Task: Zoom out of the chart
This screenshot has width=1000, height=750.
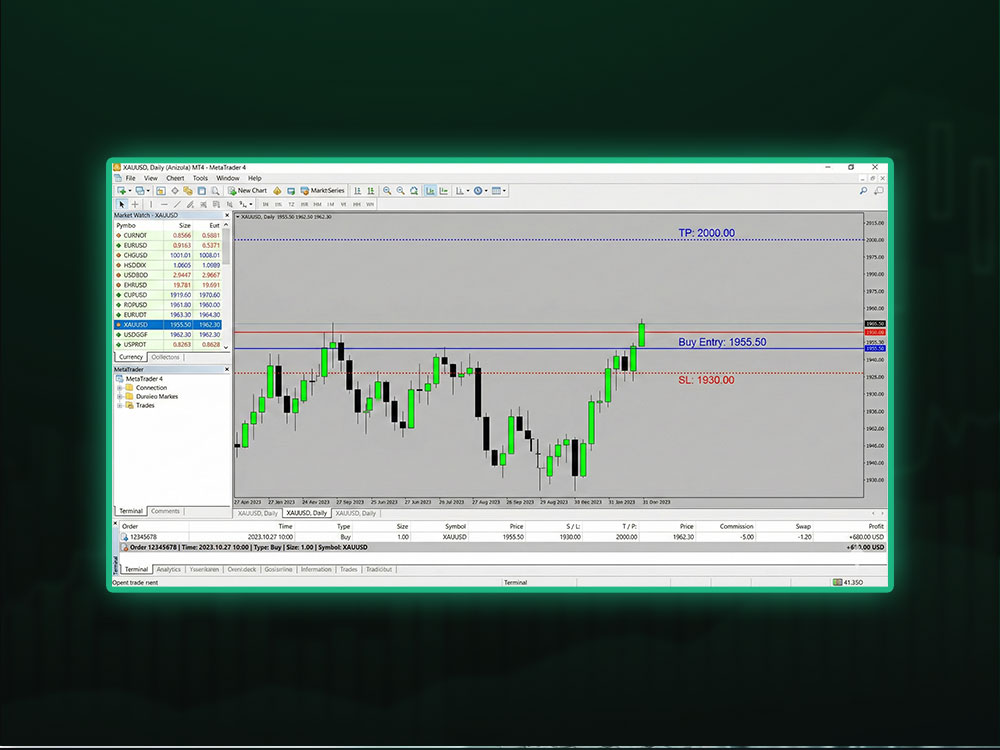Action: [x=401, y=190]
